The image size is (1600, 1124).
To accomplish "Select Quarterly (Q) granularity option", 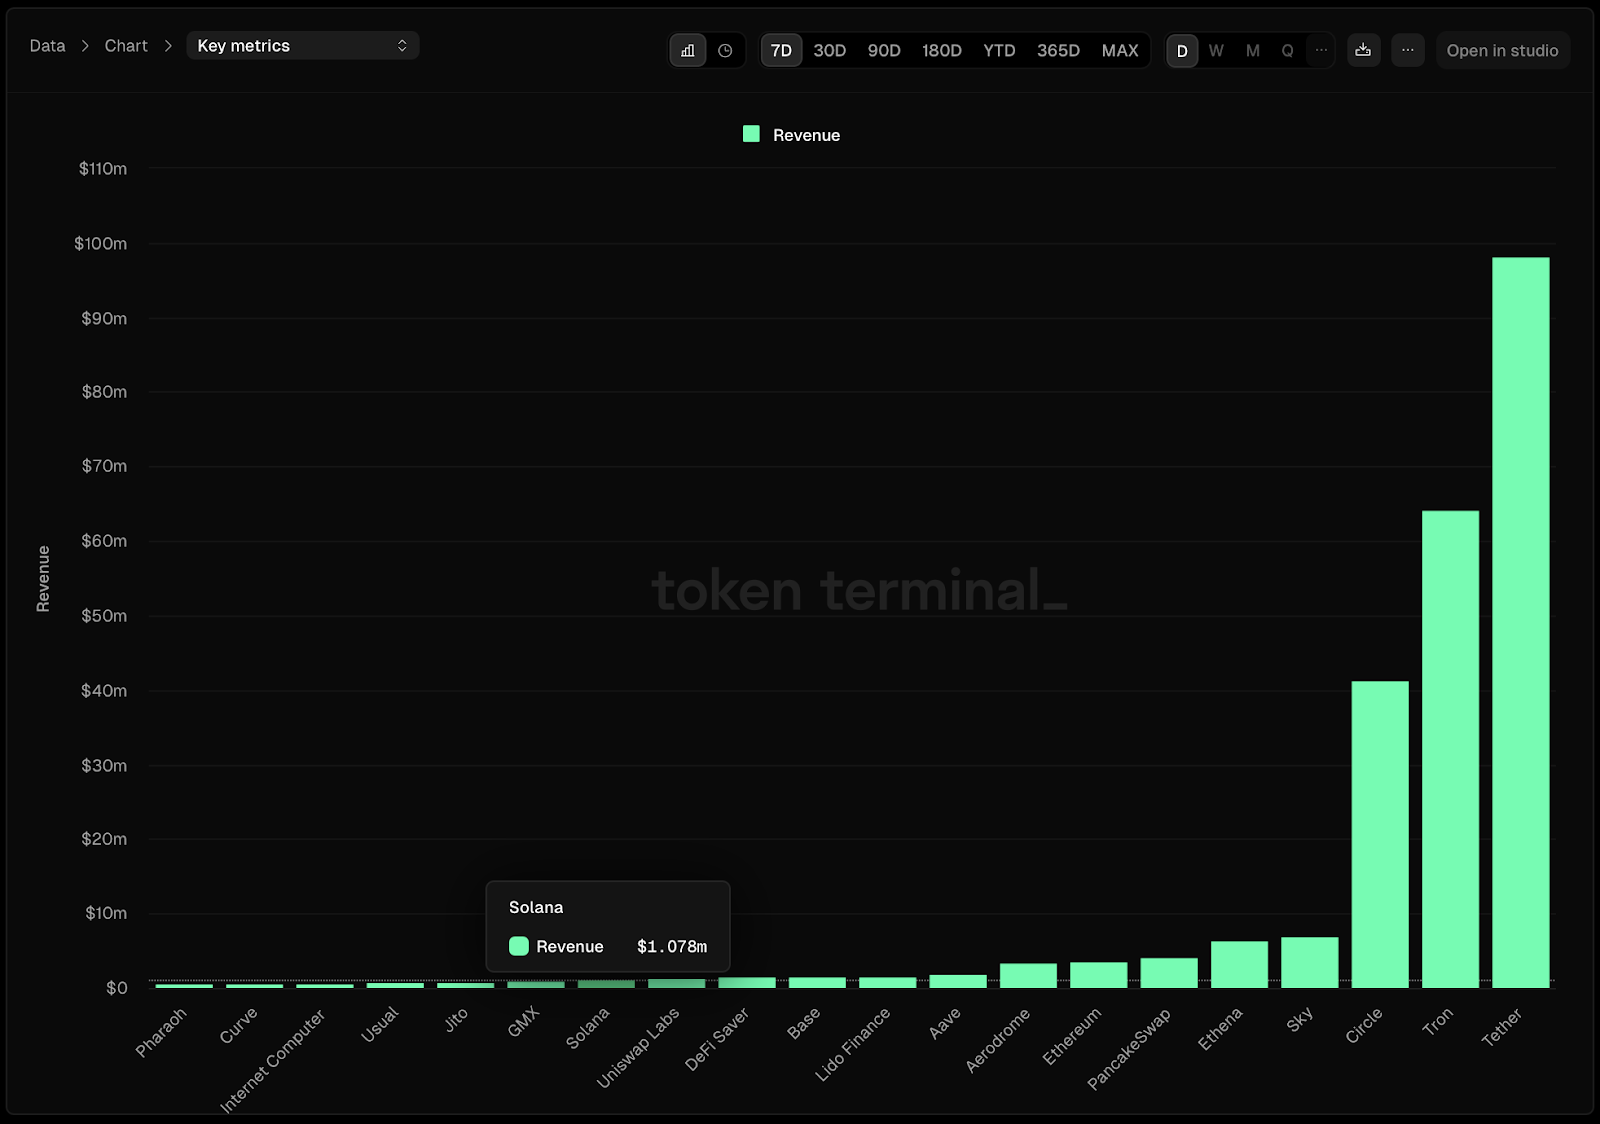I will [x=1287, y=50].
